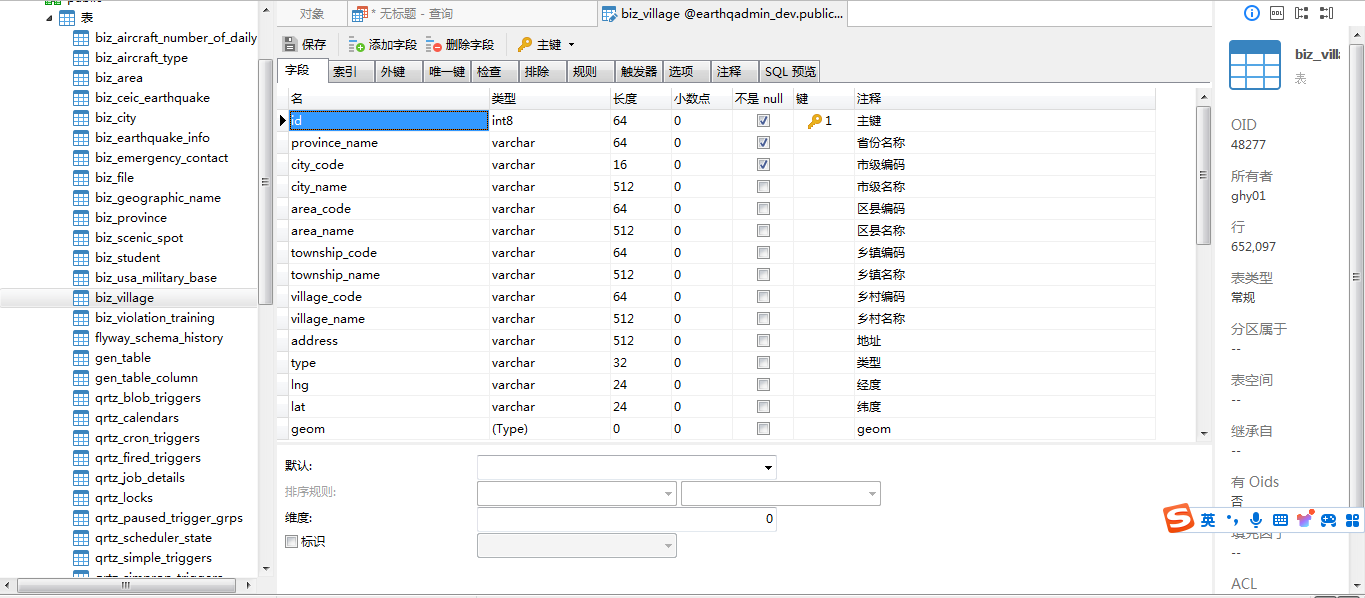
Task: Select qrtz_cron_triggers in the tree
Action: pyautogui.click(x=147, y=438)
